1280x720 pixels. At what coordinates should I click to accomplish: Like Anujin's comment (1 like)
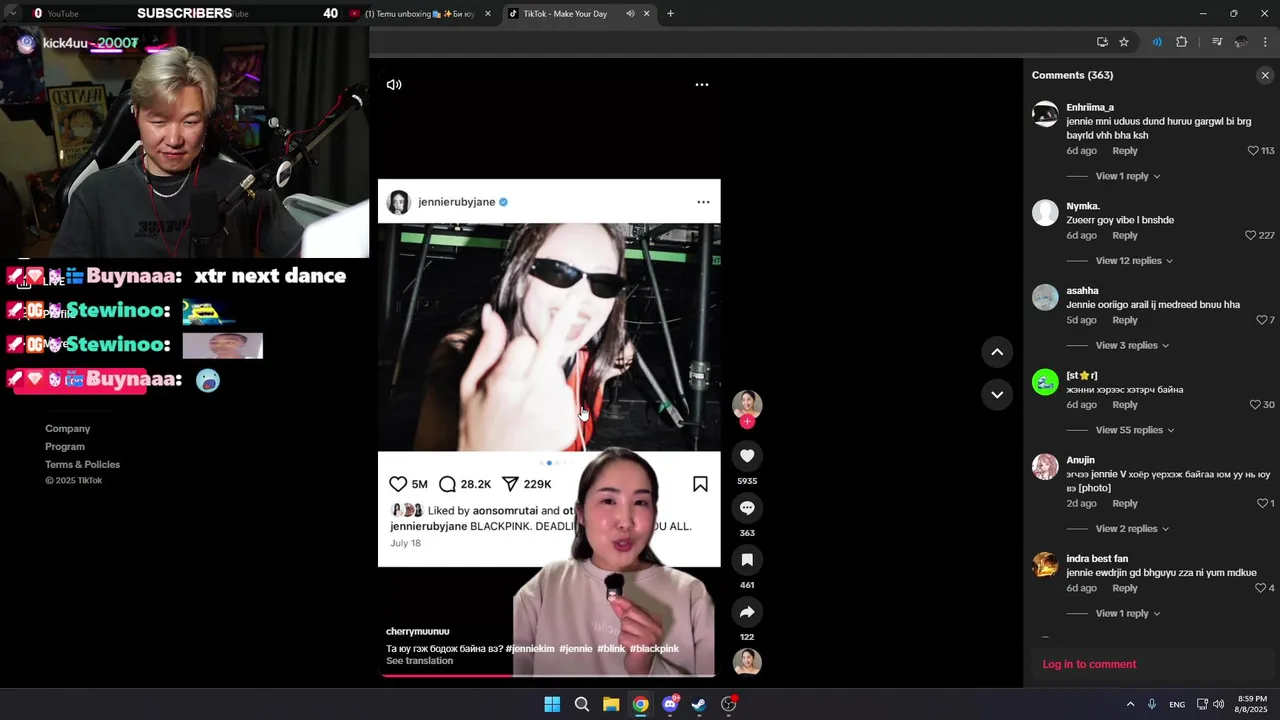[1262, 504]
